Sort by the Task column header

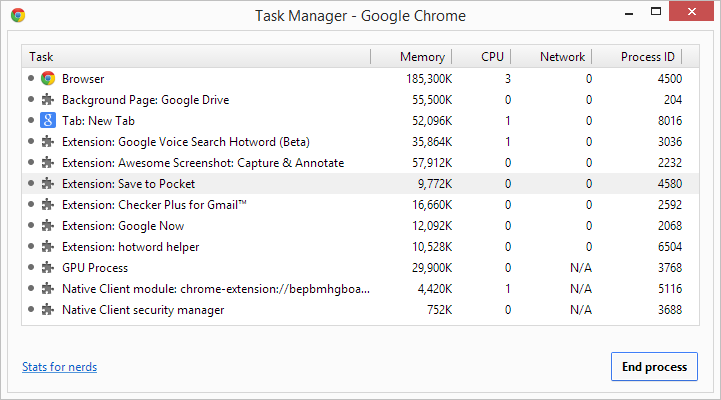click(196, 57)
